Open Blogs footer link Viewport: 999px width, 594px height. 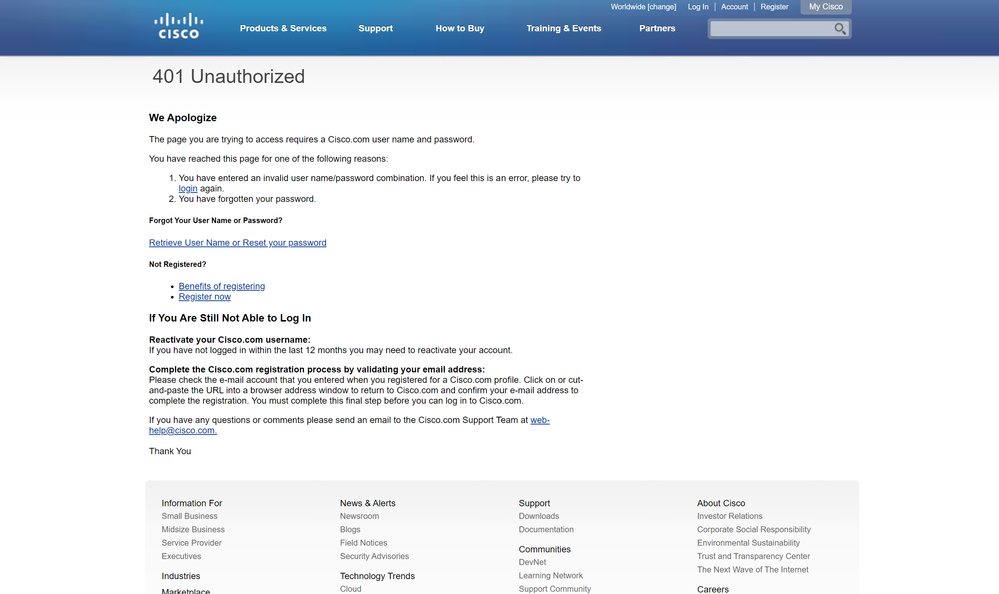[x=350, y=530]
